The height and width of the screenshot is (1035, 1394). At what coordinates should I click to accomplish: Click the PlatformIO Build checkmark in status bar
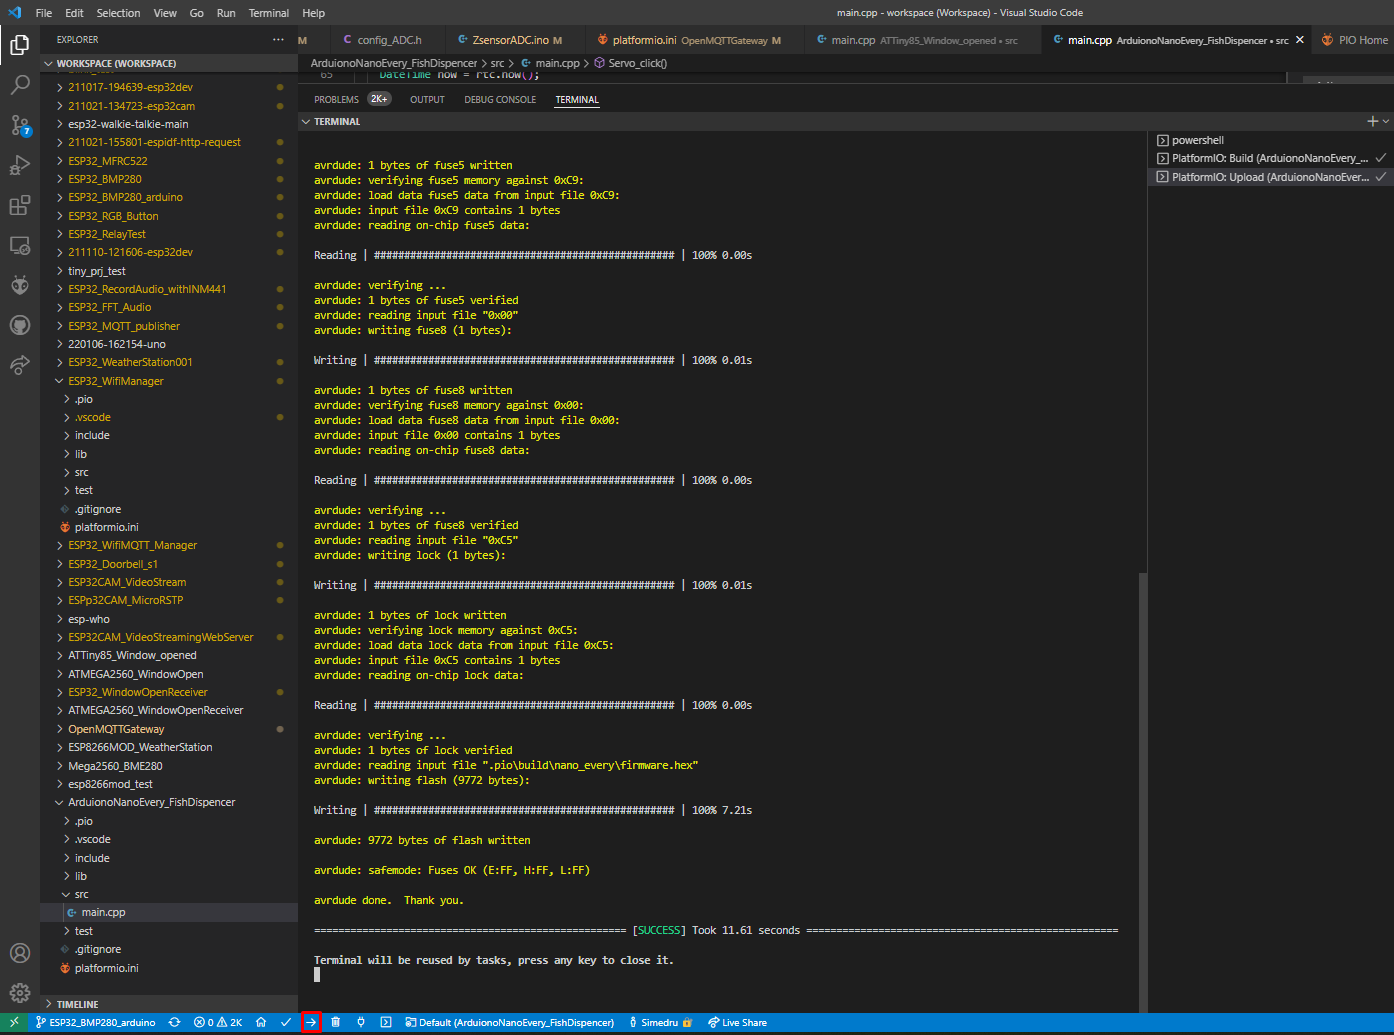click(286, 1022)
